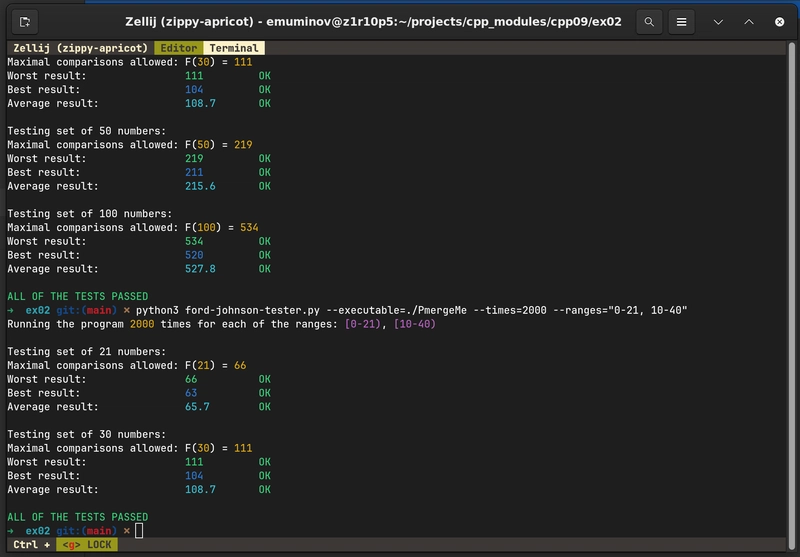800x557 pixels.
Task: Click the git:(main) label beside the python3 command
Action: 85,310
